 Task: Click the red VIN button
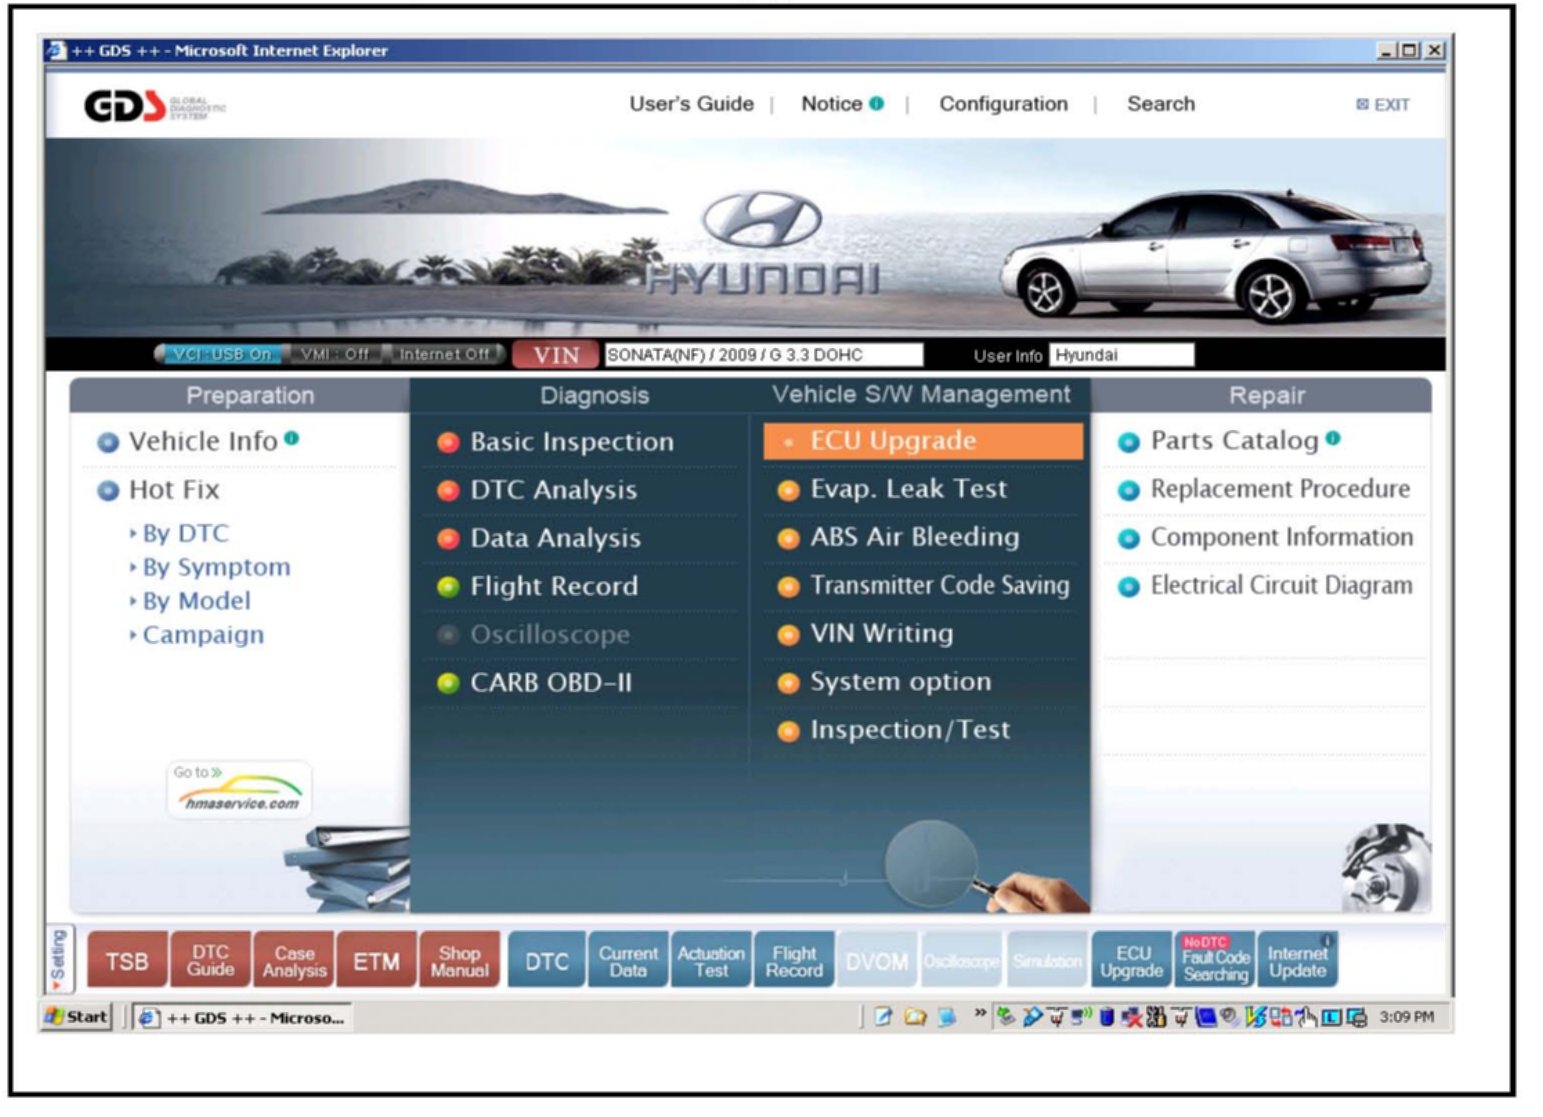pyautogui.click(x=556, y=355)
